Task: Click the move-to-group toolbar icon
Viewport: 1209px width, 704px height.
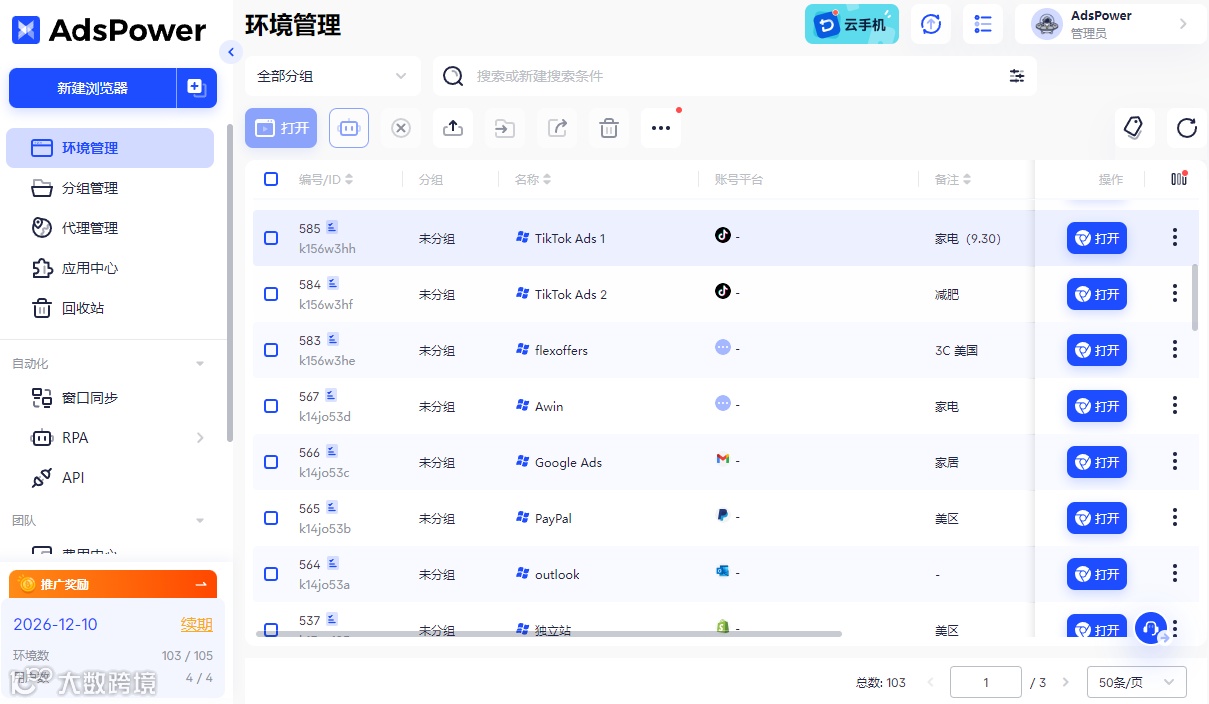Action: (505, 128)
